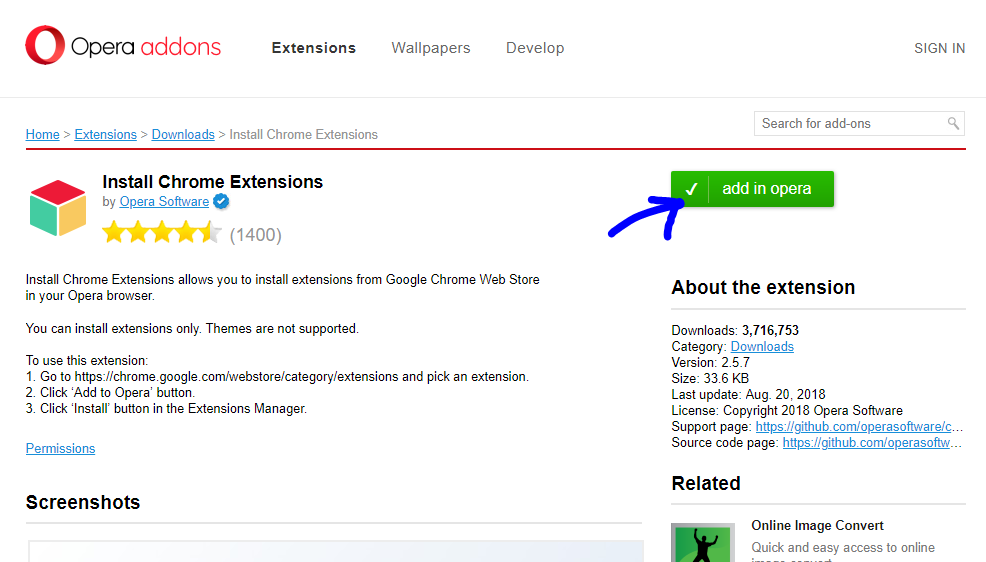Click the Related heading

706,483
